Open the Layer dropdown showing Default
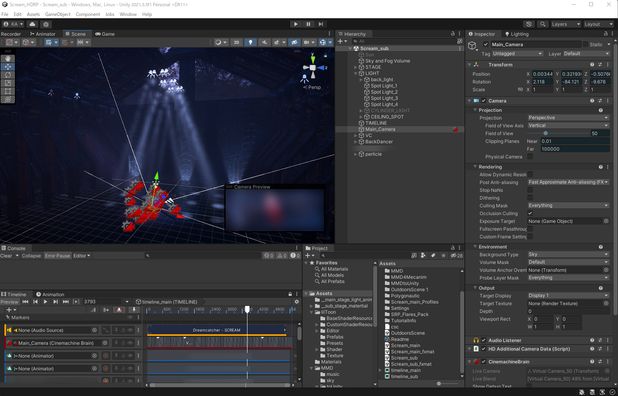The height and width of the screenshot is (396, 618). (x=586, y=54)
